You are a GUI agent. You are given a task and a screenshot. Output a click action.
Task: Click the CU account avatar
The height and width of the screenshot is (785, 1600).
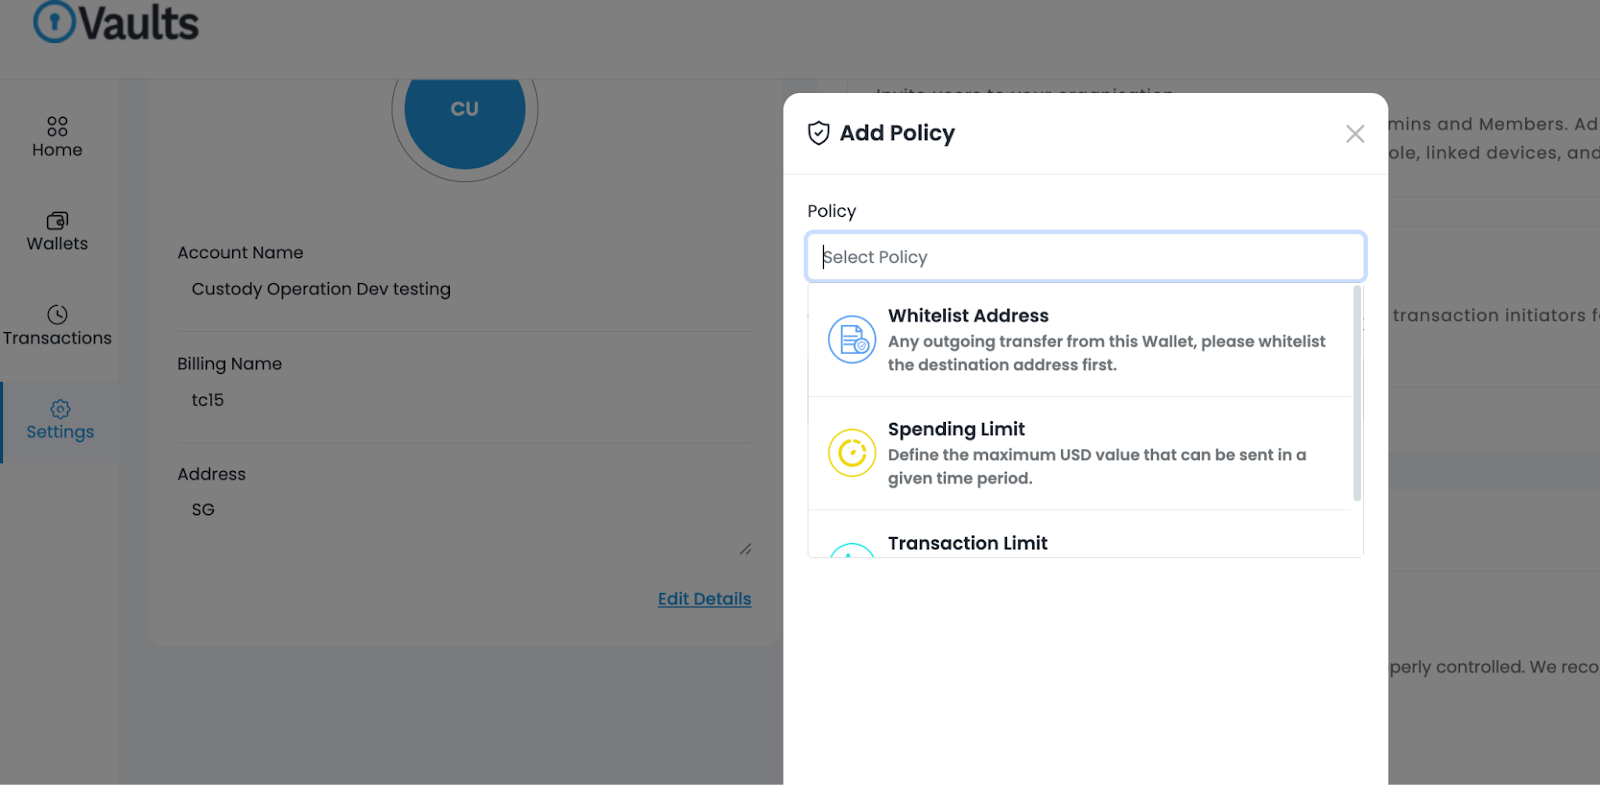pos(465,109)
